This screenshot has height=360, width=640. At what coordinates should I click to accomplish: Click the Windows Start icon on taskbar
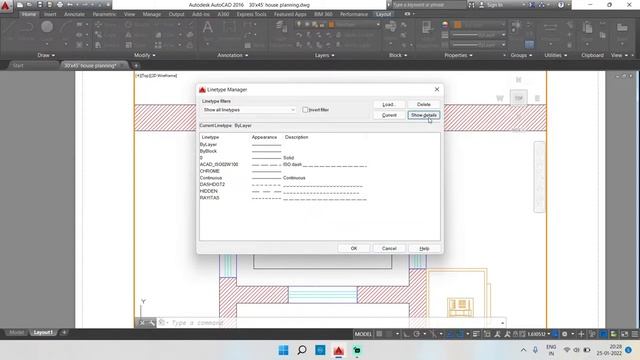283,350
